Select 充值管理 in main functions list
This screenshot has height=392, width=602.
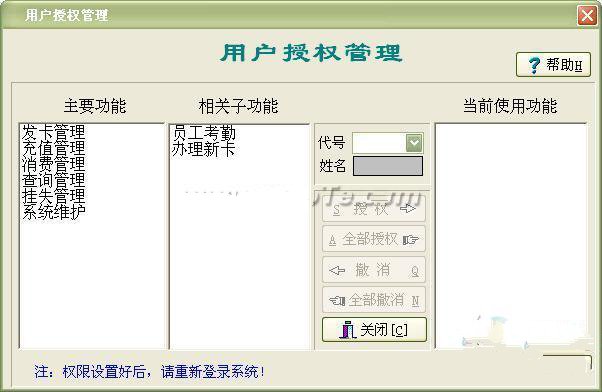[x=53, y=148]
